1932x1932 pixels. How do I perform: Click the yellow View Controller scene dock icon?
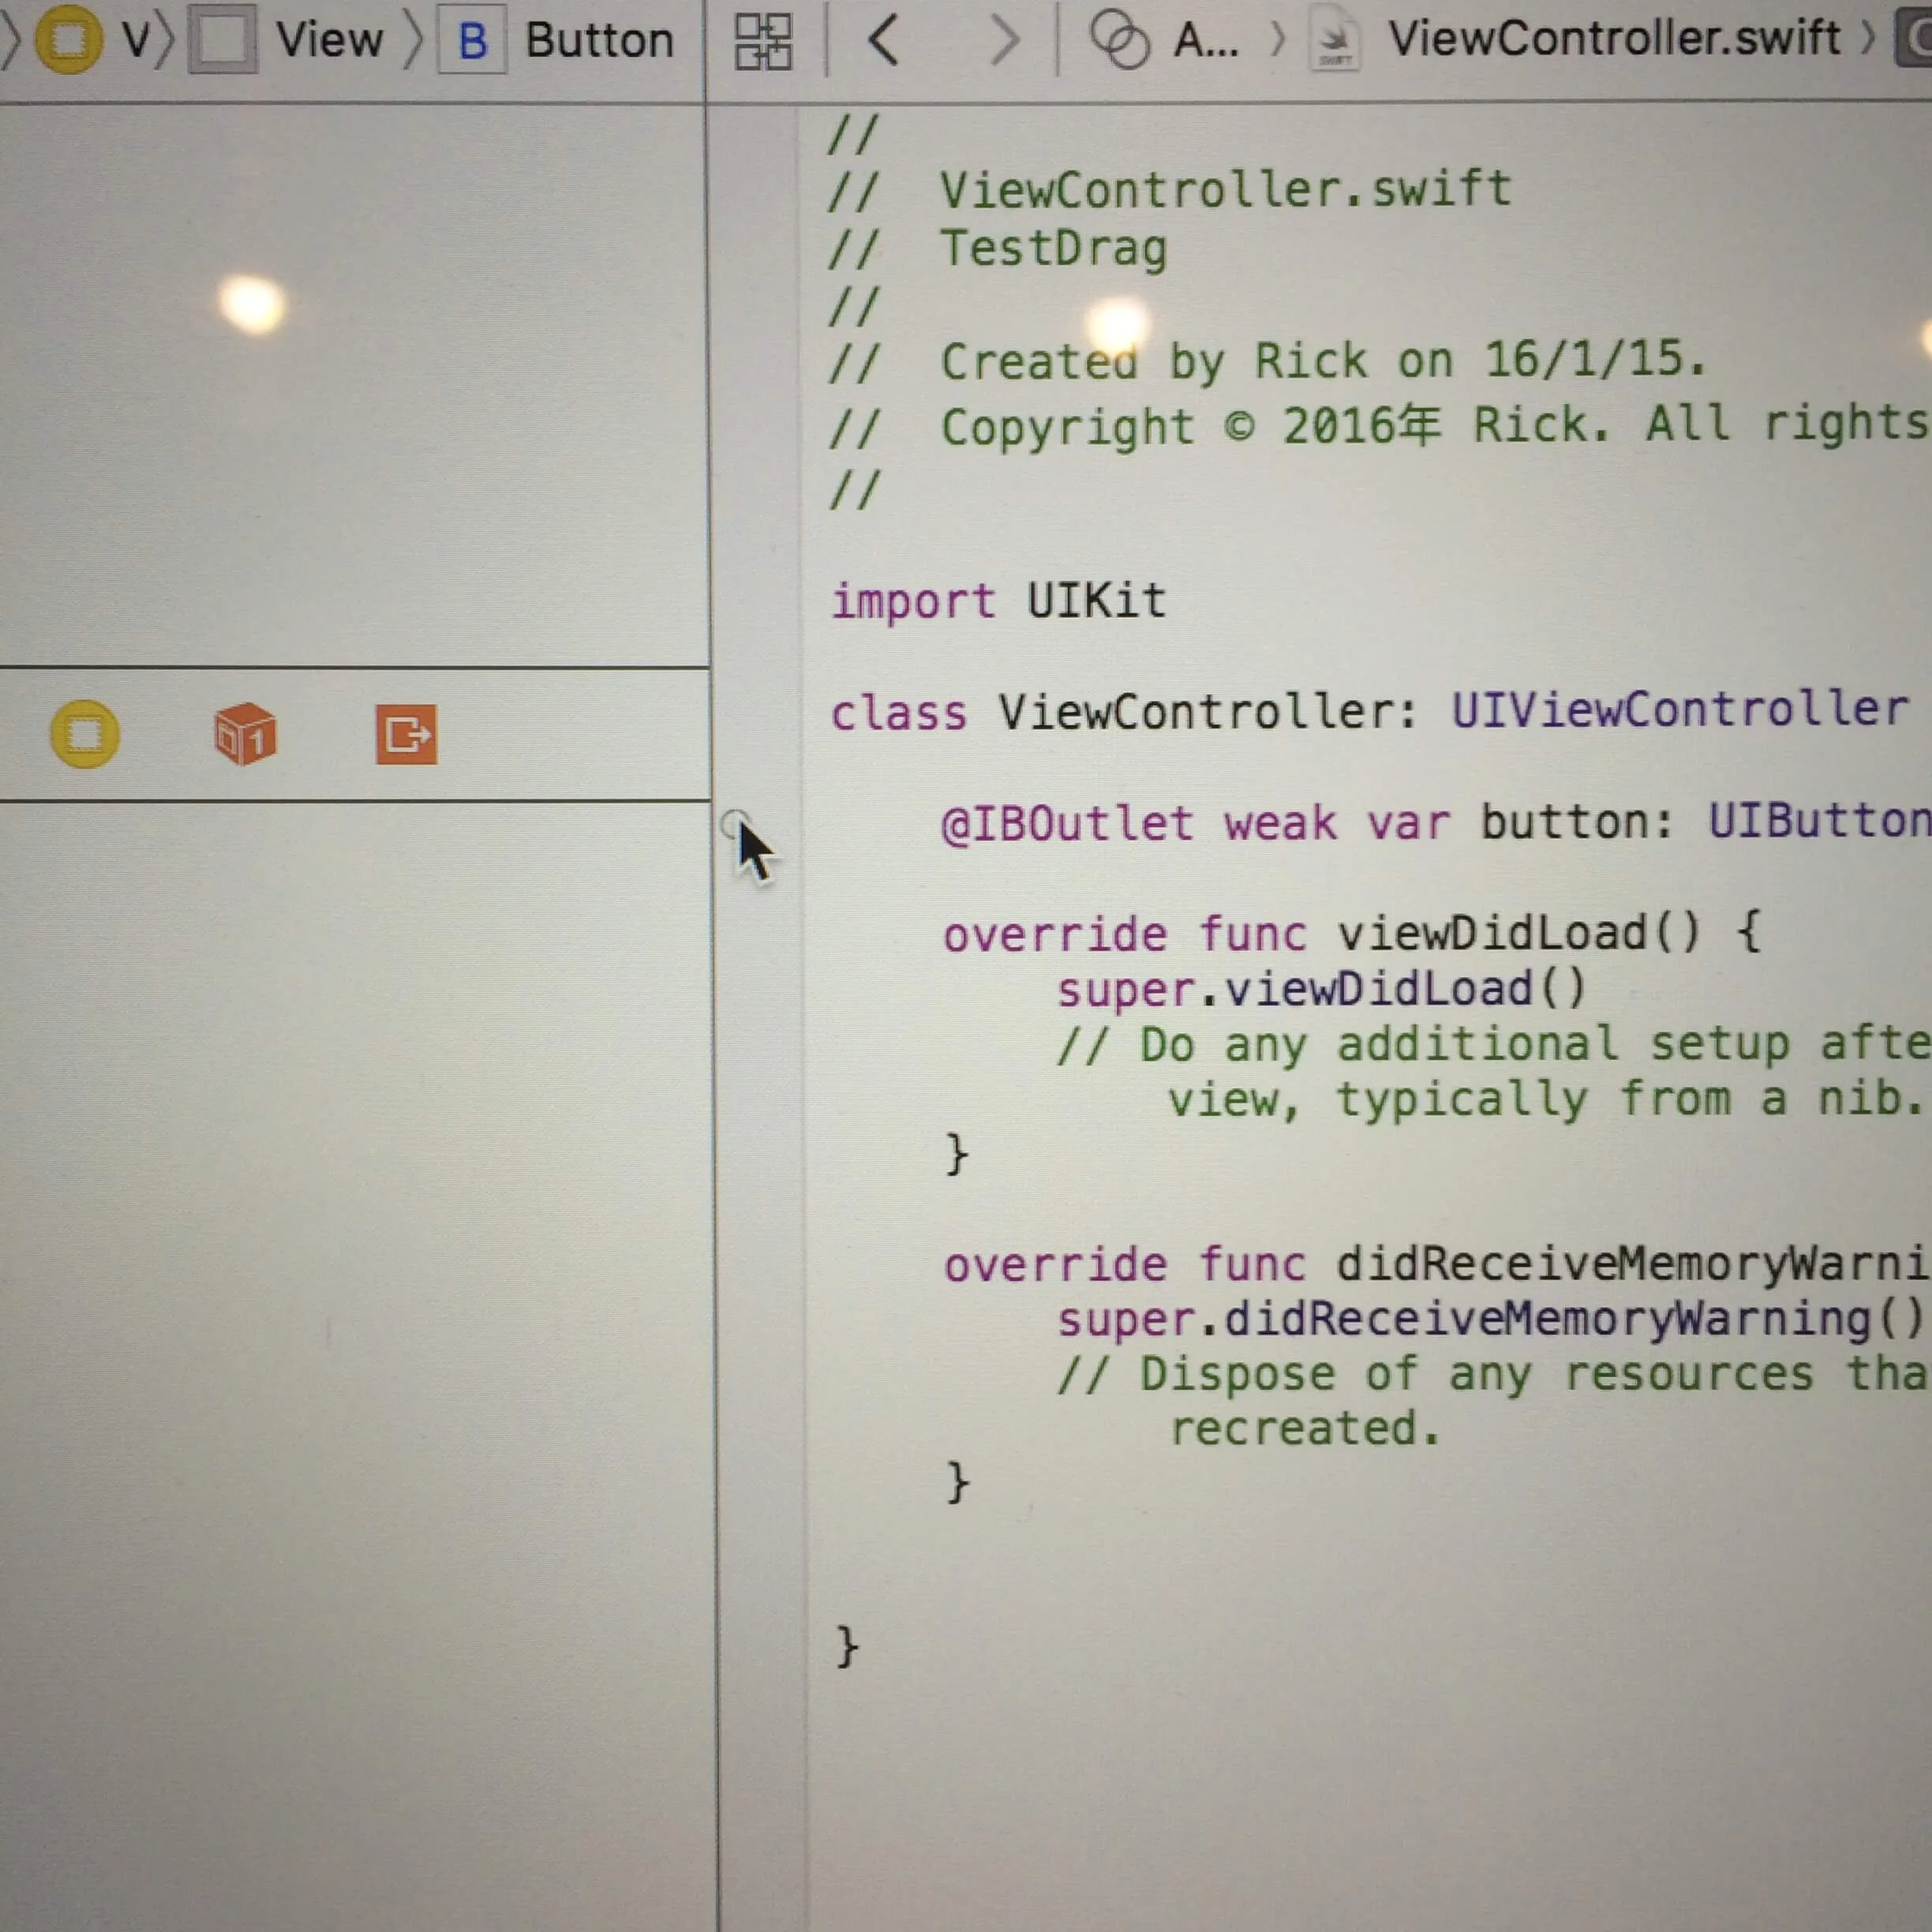[85, 735]
